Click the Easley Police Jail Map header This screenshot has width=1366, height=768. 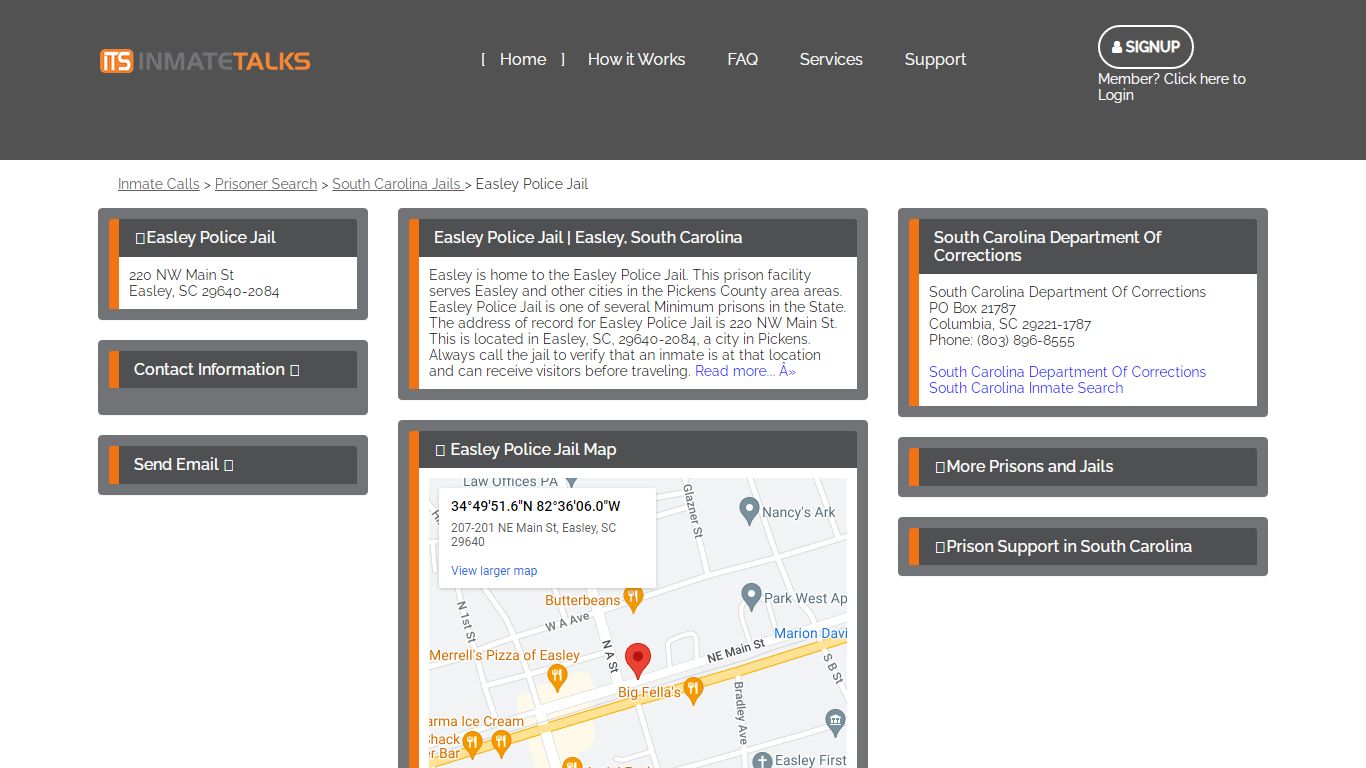click(x=633, y=450)
